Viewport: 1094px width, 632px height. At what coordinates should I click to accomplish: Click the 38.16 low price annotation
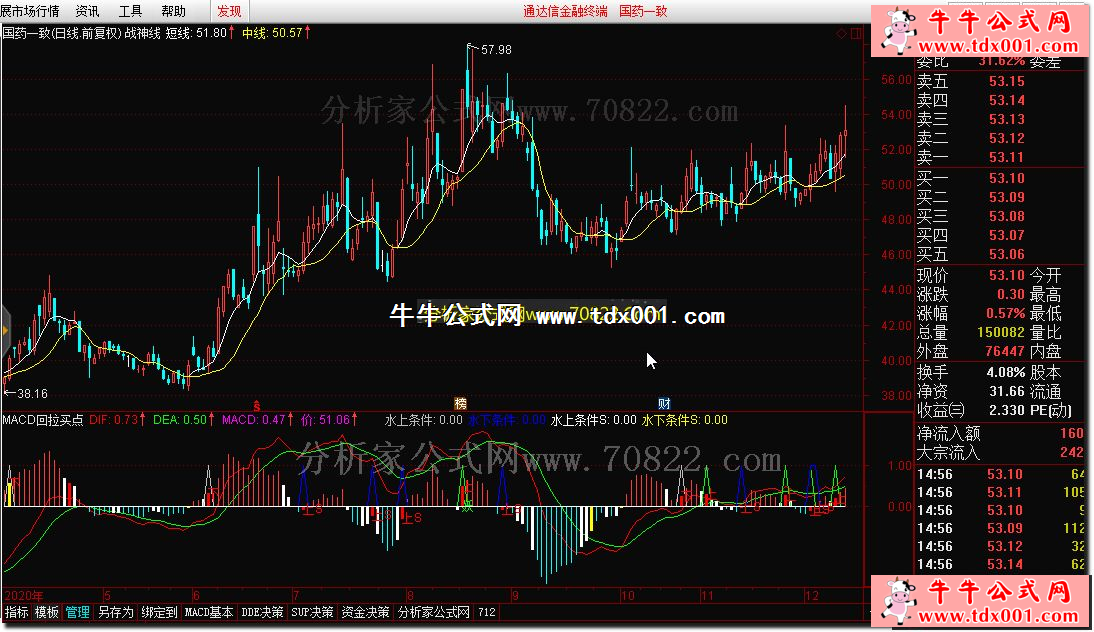click(32, 393)
